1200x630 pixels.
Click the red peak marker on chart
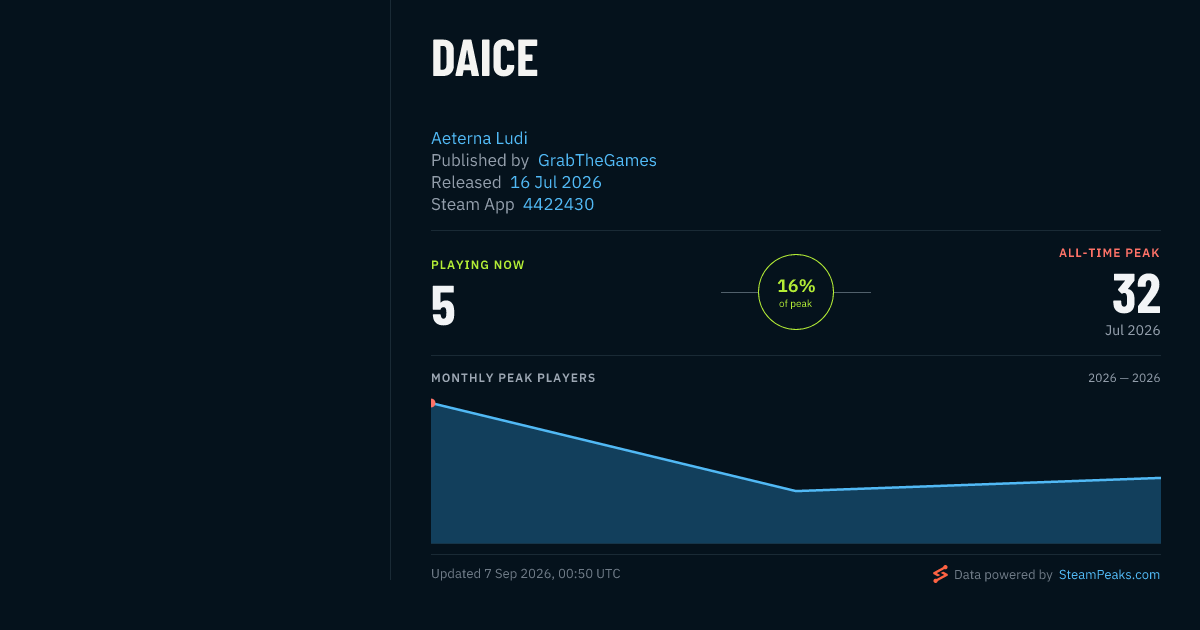[433, 403]
